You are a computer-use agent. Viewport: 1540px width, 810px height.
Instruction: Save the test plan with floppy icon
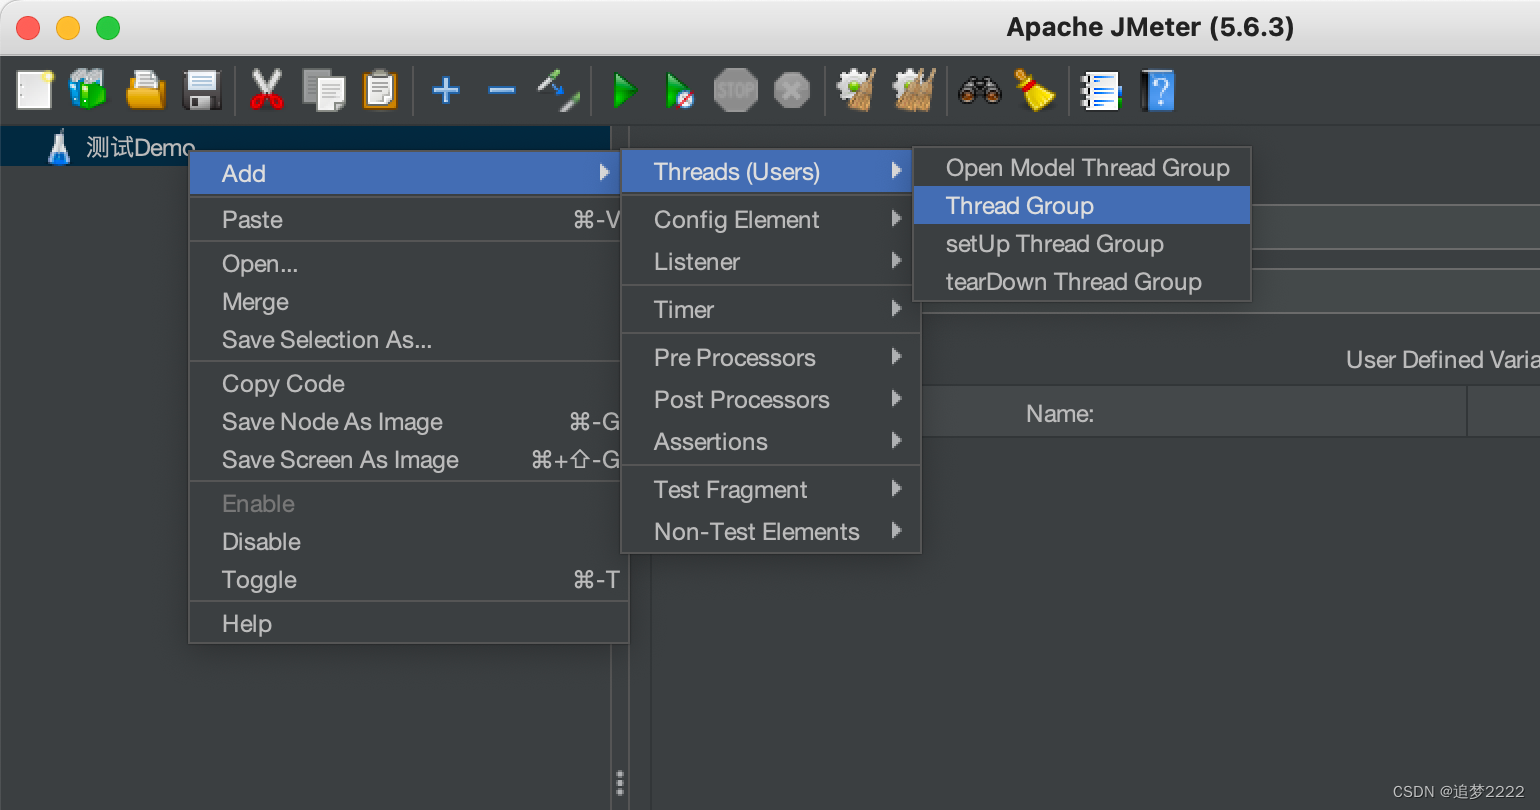pyautogui.click(x=202, y=90)
